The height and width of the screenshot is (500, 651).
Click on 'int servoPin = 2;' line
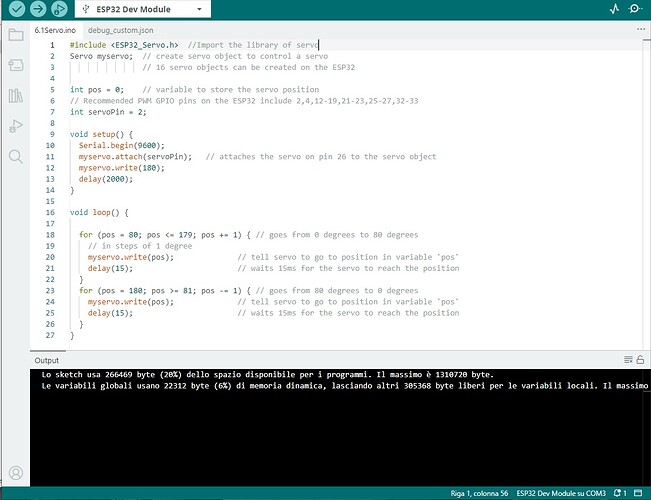[x=108, y=112]
